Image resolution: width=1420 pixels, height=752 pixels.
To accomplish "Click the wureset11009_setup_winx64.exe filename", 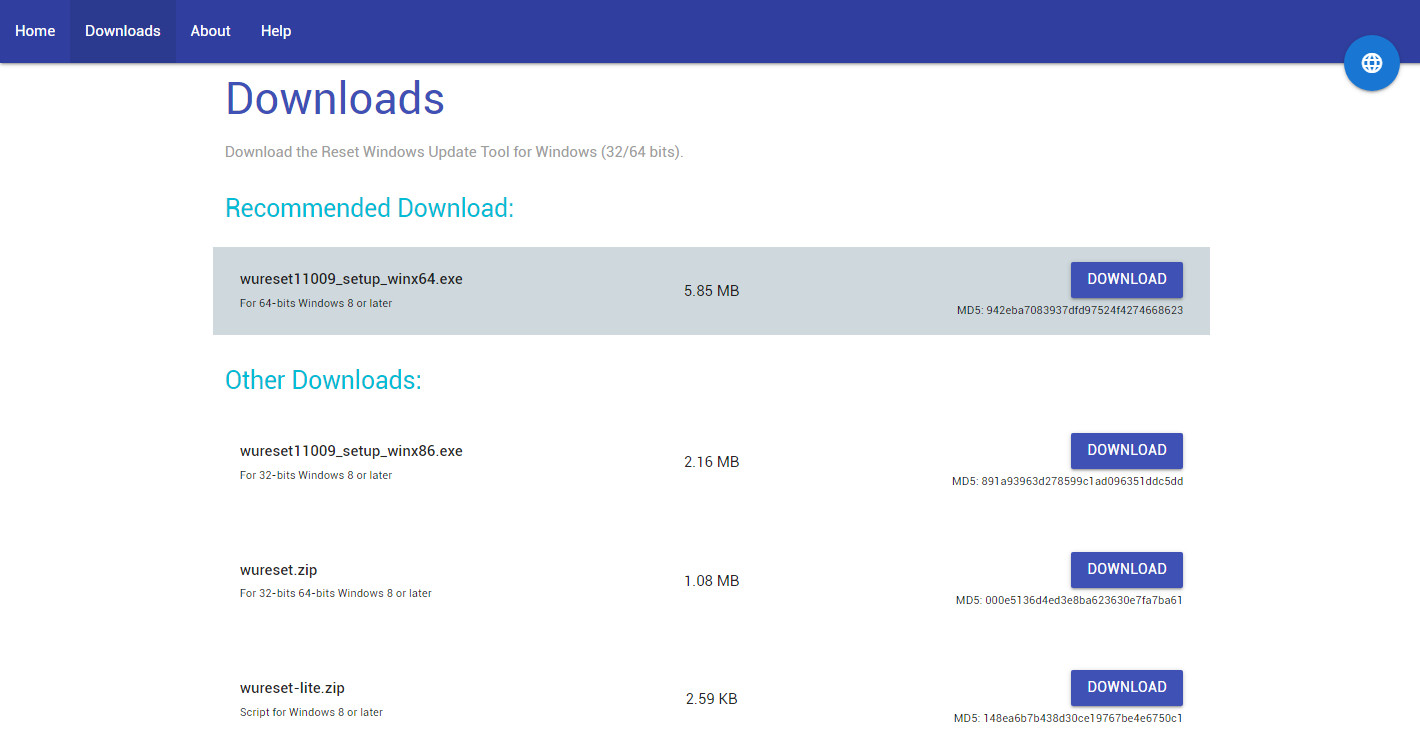I will coord(351,279).
